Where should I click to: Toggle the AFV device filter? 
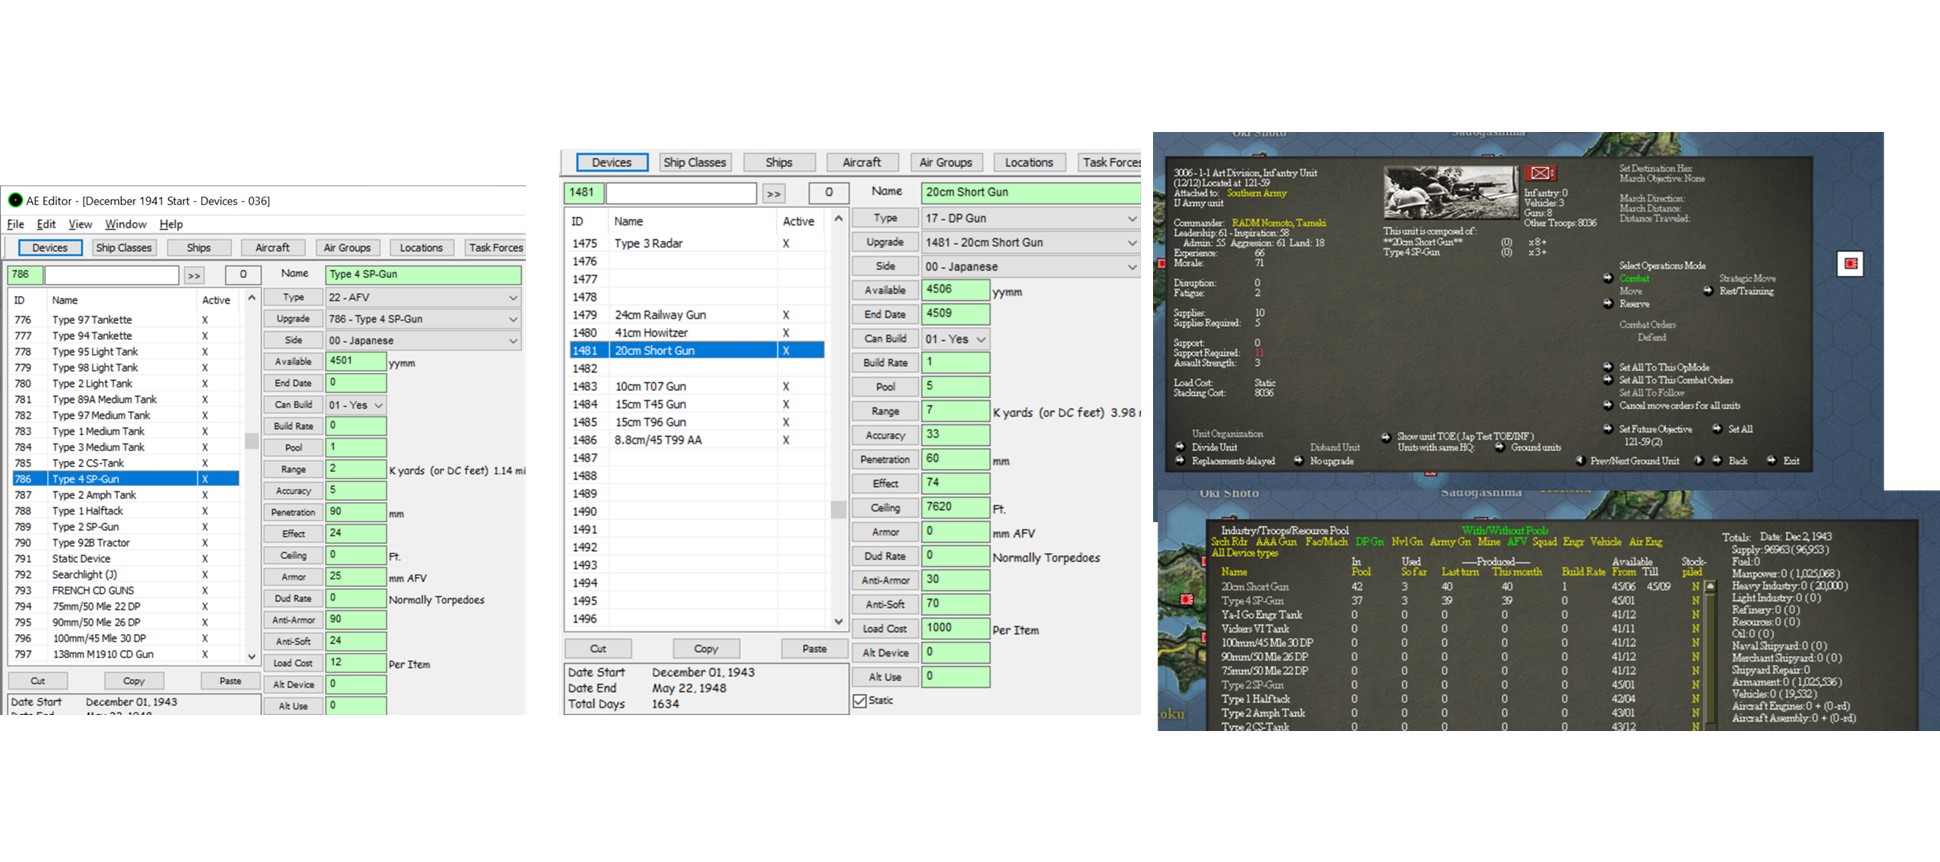coord(1517,541)
